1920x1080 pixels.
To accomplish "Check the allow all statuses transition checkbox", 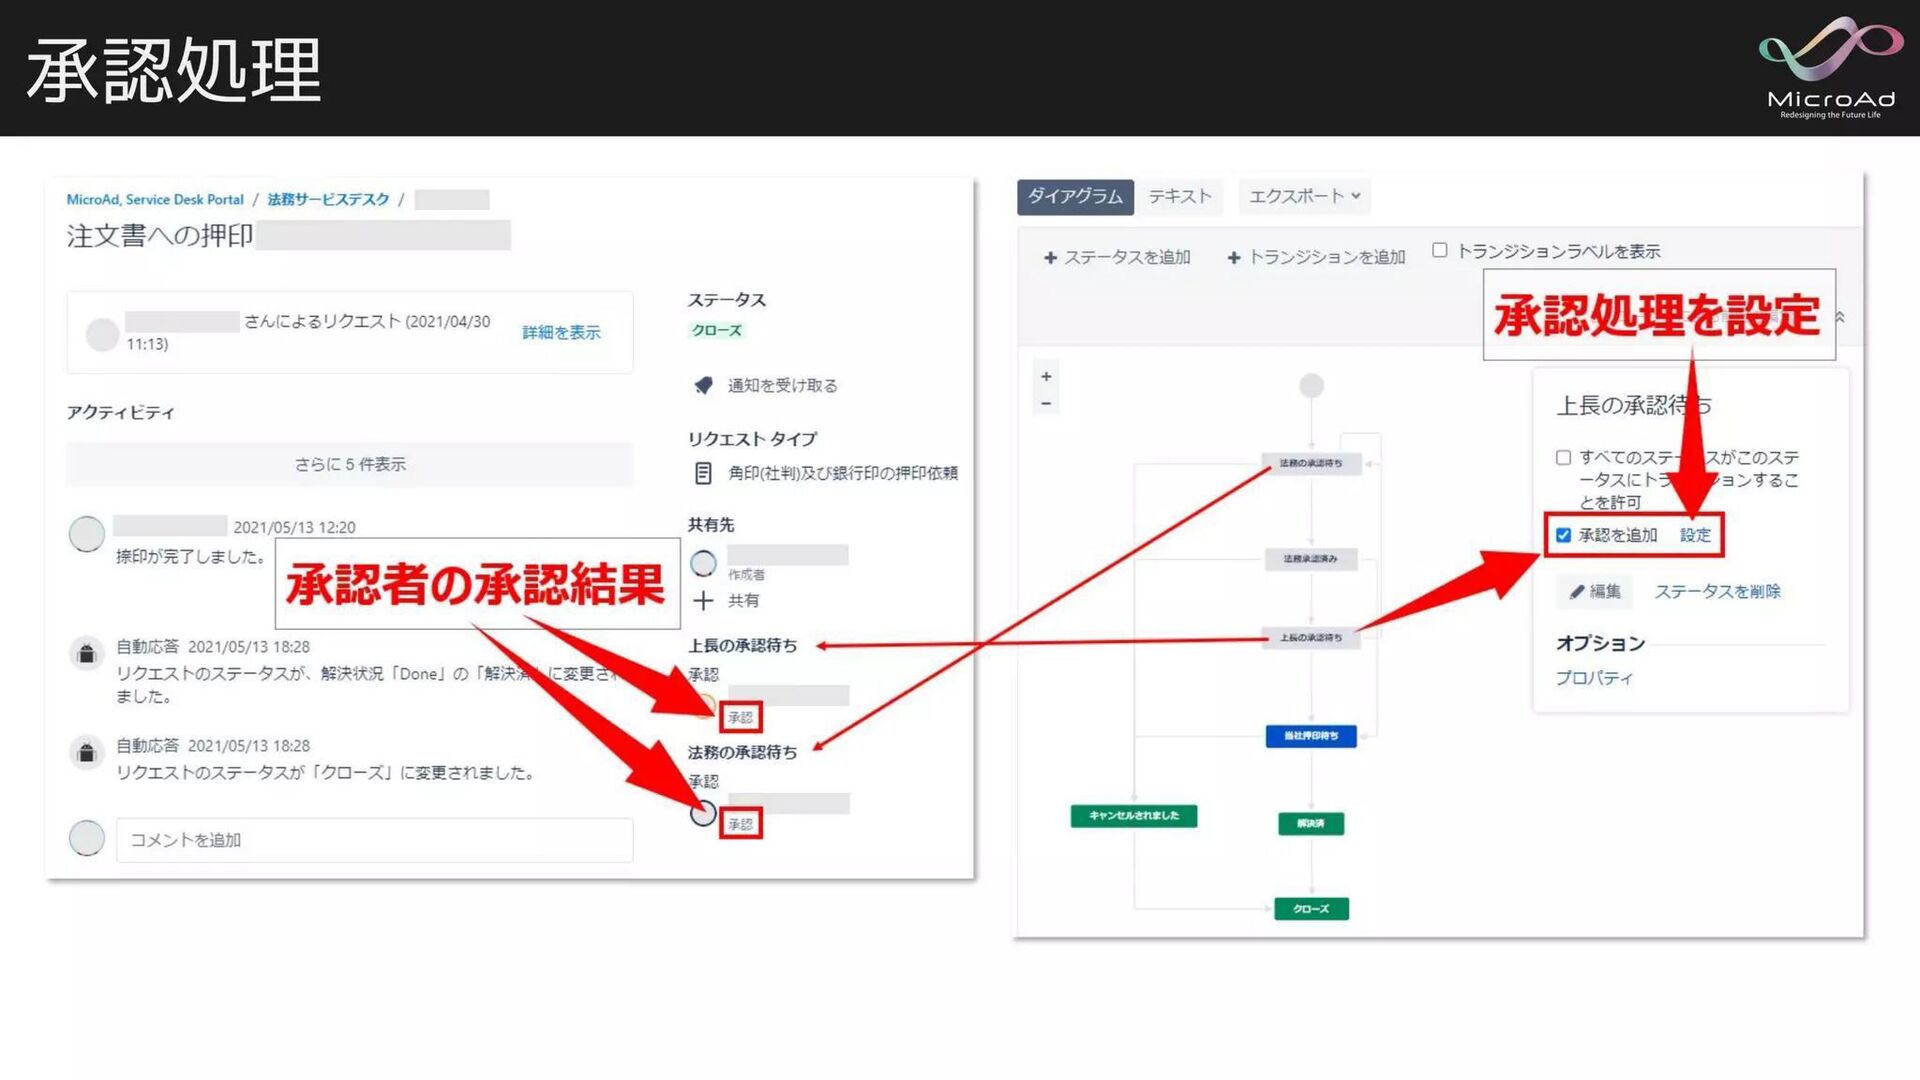I will point(1563,457).
